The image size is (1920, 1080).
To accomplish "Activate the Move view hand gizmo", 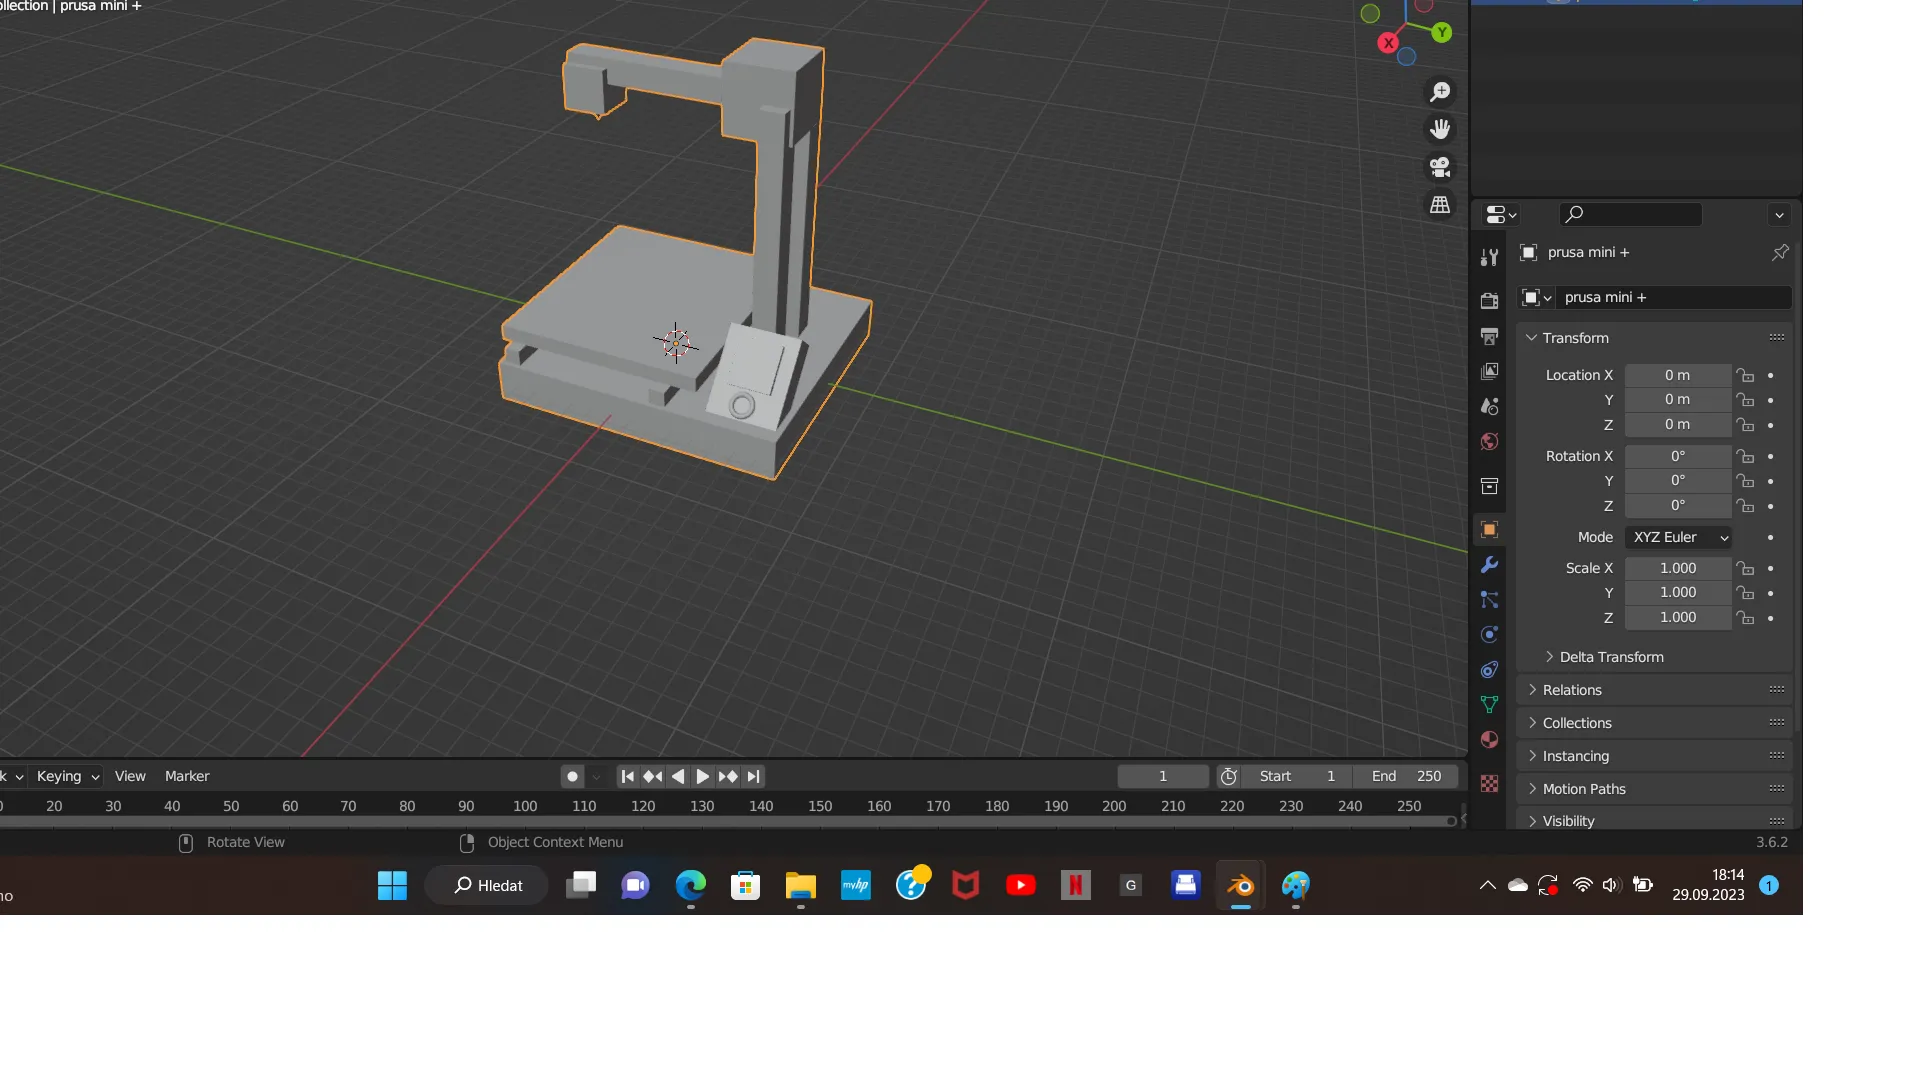I will [1440, 128].
